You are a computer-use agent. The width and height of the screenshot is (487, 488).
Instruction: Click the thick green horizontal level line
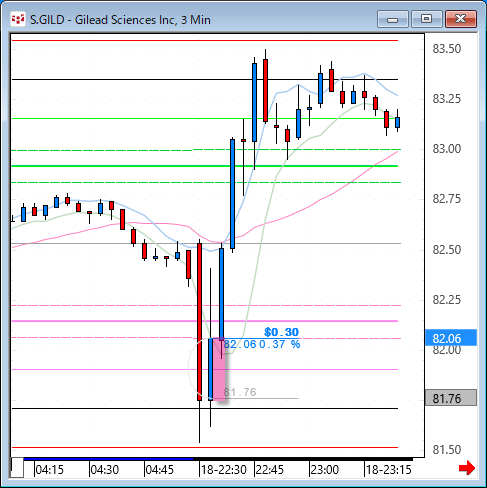click(x=205, y=166)
